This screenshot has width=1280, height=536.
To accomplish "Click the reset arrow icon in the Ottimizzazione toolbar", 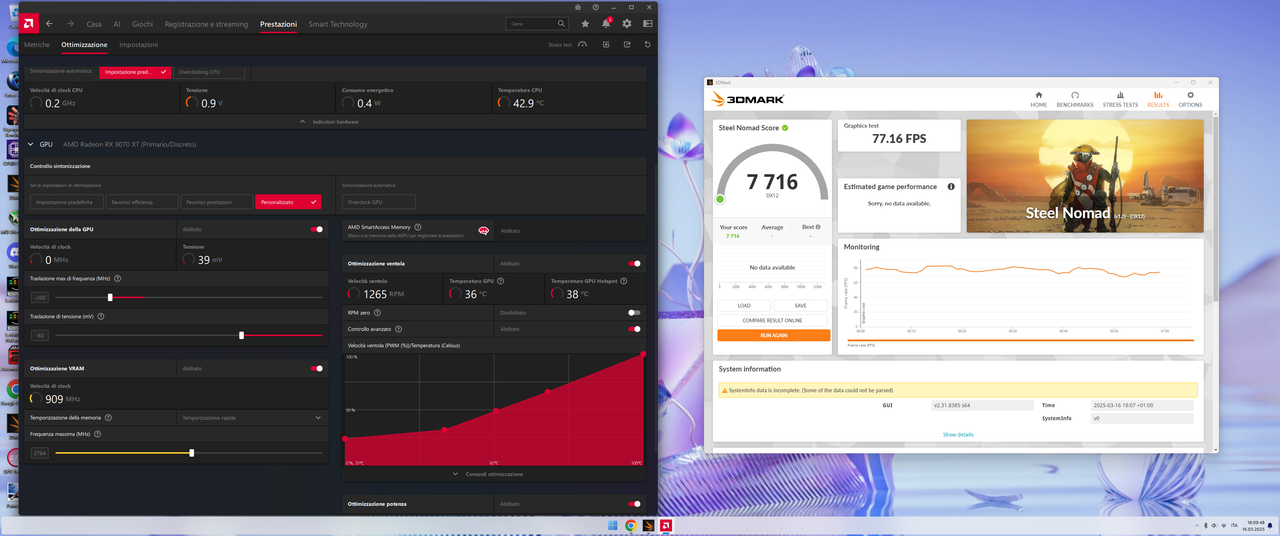I will point(648,44).
